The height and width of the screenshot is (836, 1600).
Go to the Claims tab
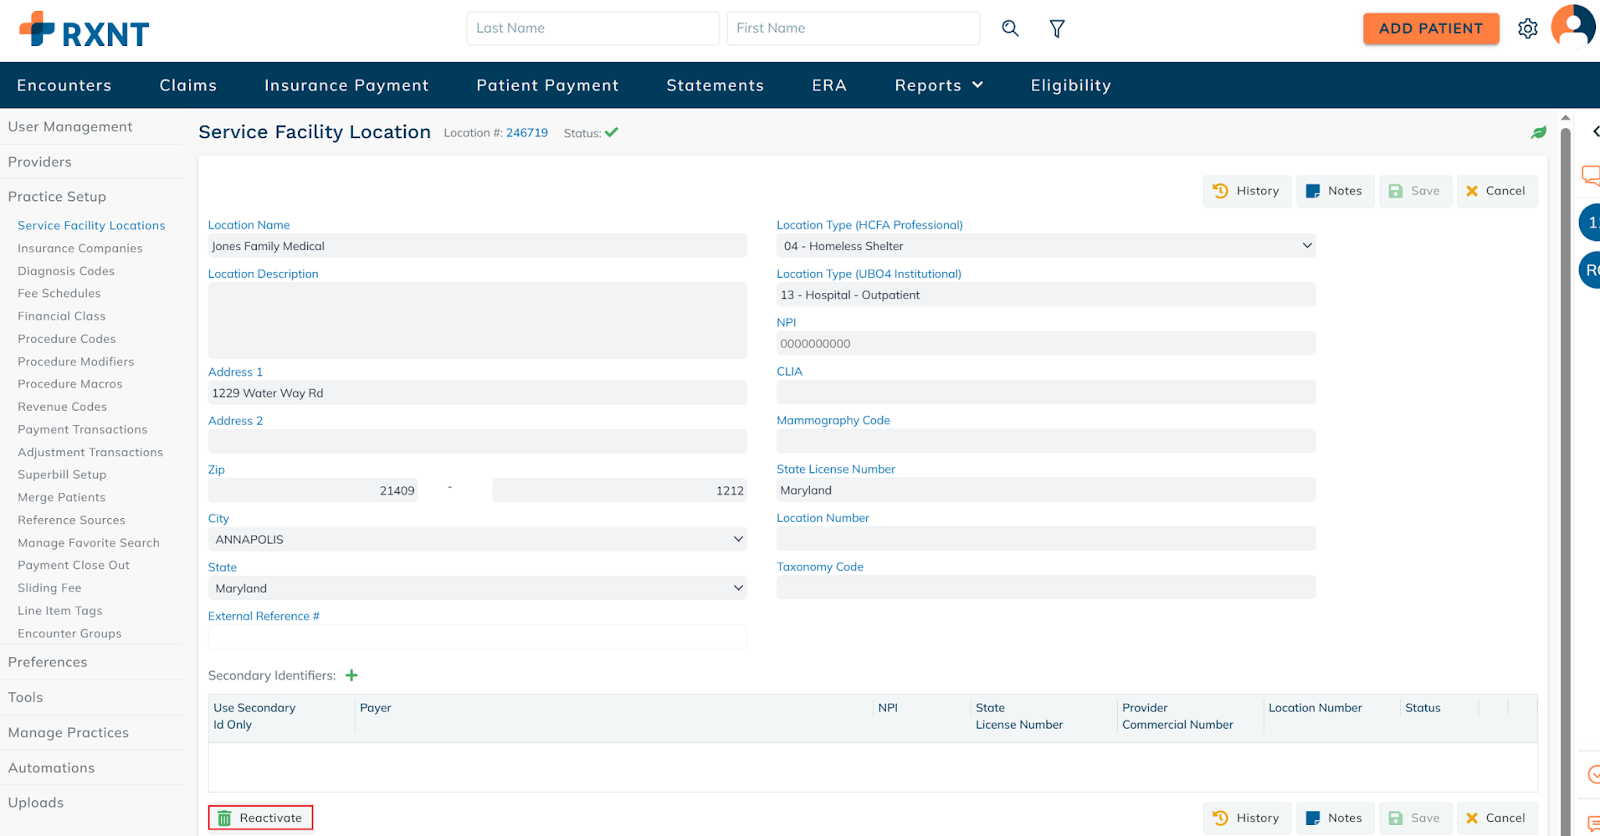[188, 86]
